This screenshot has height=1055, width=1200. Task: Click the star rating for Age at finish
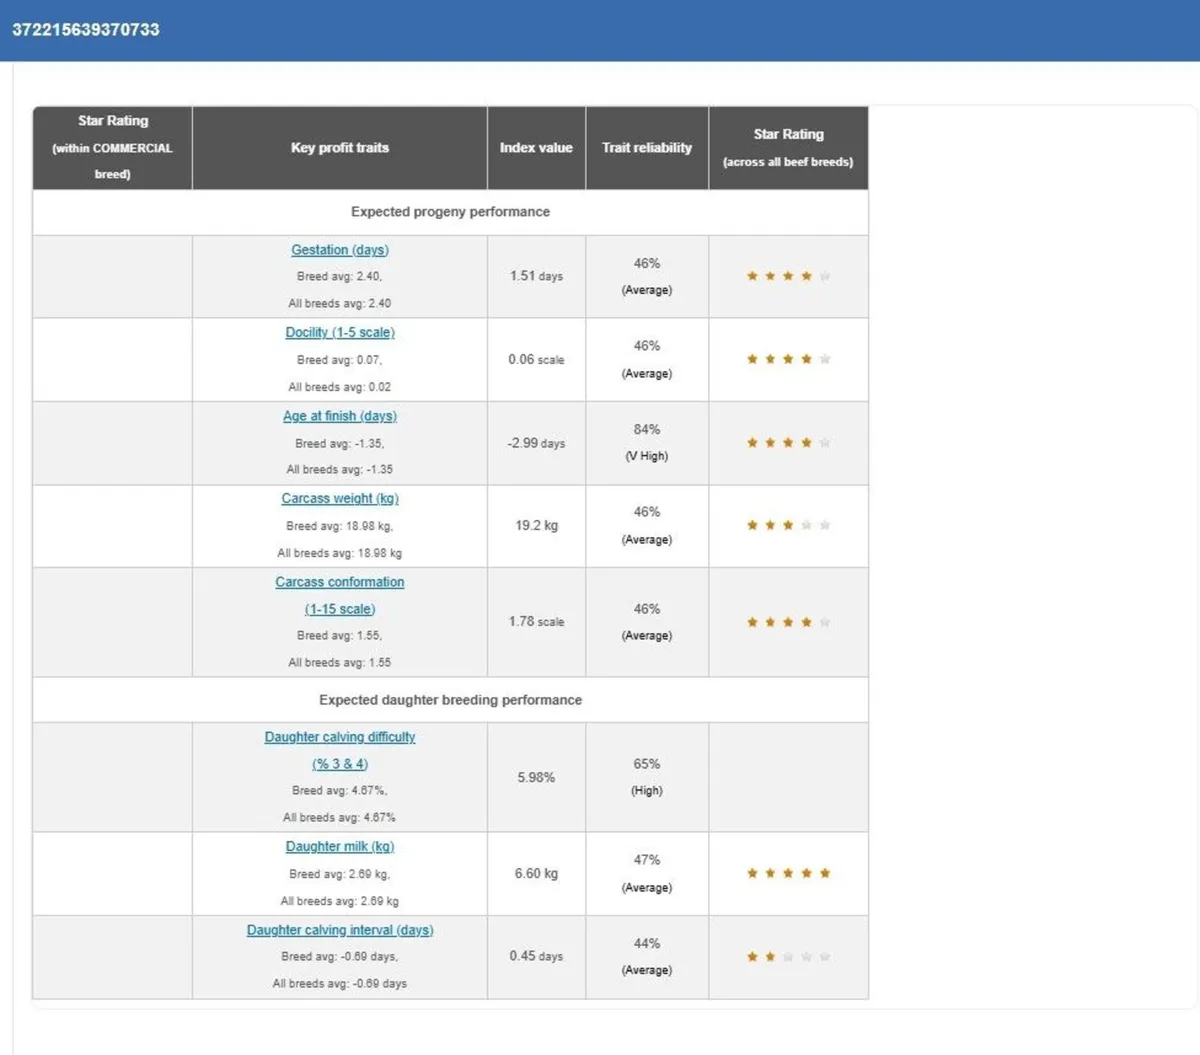pos(788,442)
